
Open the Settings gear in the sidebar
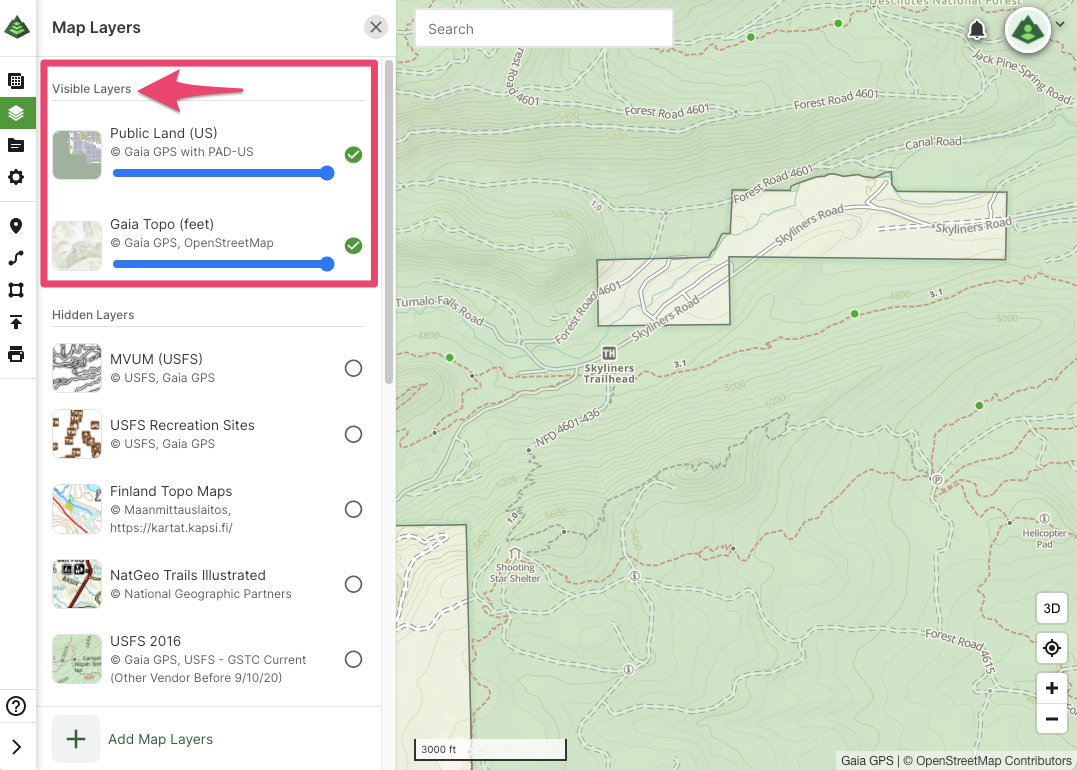pyautogui.click(x=16, y=177)
